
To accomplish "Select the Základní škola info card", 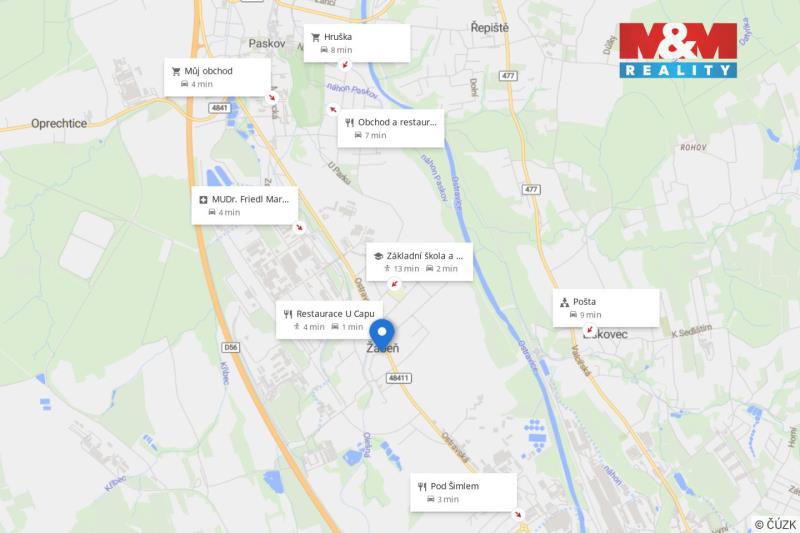I will coord(419,262).
